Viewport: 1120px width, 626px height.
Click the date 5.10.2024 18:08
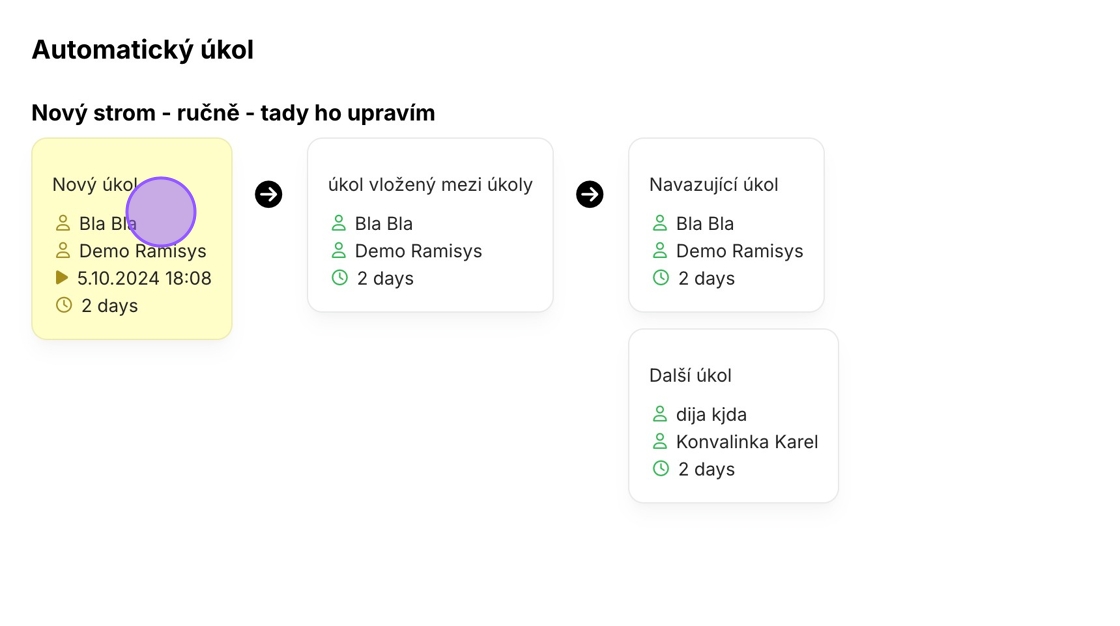coord(144,278)
